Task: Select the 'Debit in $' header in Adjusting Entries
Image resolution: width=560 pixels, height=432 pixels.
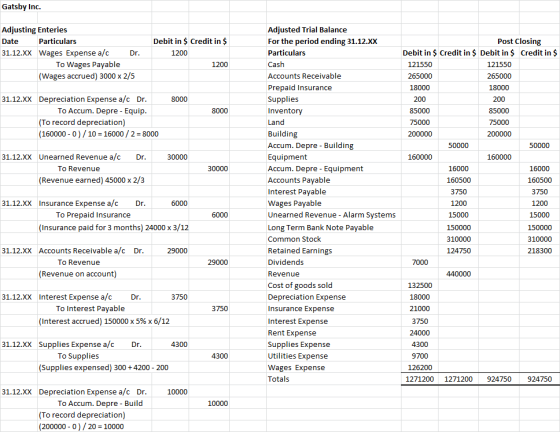Action: tap(170, 41)
